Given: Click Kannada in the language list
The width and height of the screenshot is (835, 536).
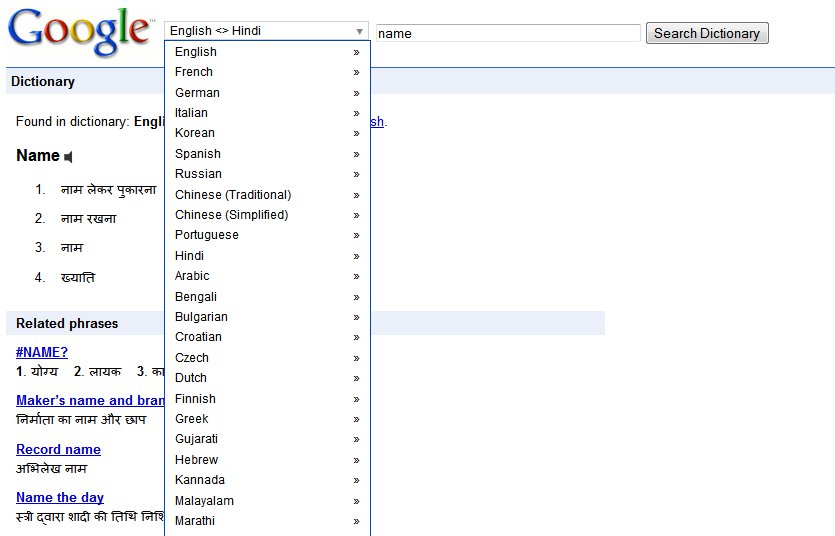Looking at the screenshot, I should pyautogui.click(x=267, y=481).
